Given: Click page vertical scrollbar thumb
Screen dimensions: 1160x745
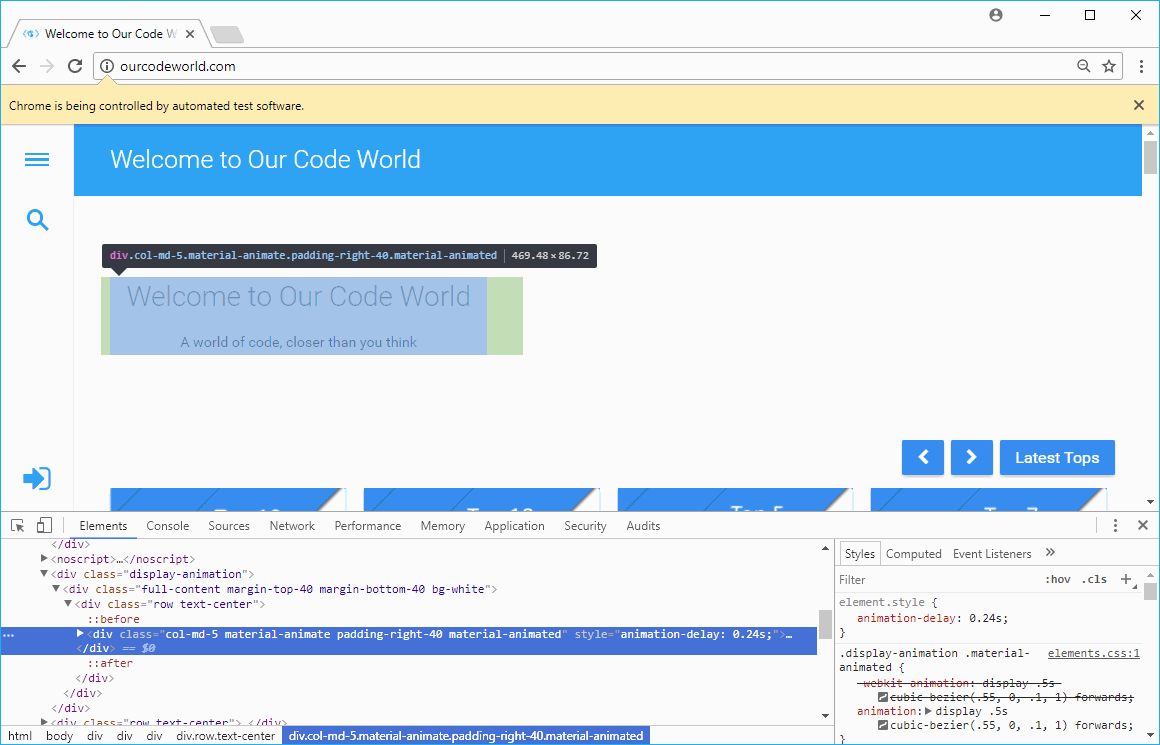Looking at the screenshot, I should [x=1150, y=157].
